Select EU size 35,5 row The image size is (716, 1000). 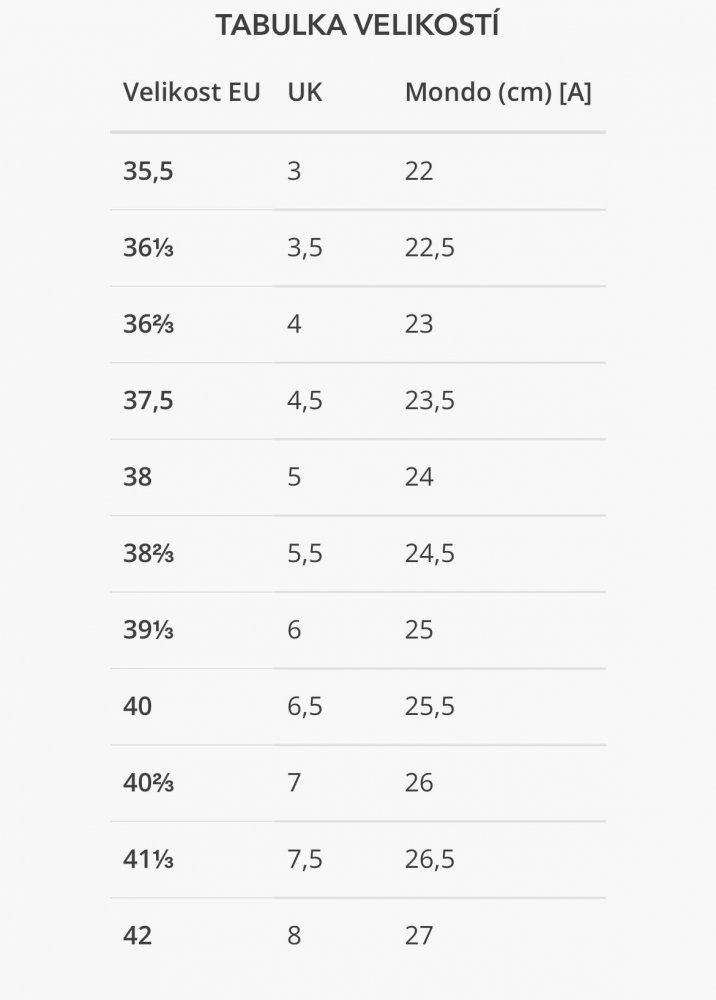[x=358, y=172]
